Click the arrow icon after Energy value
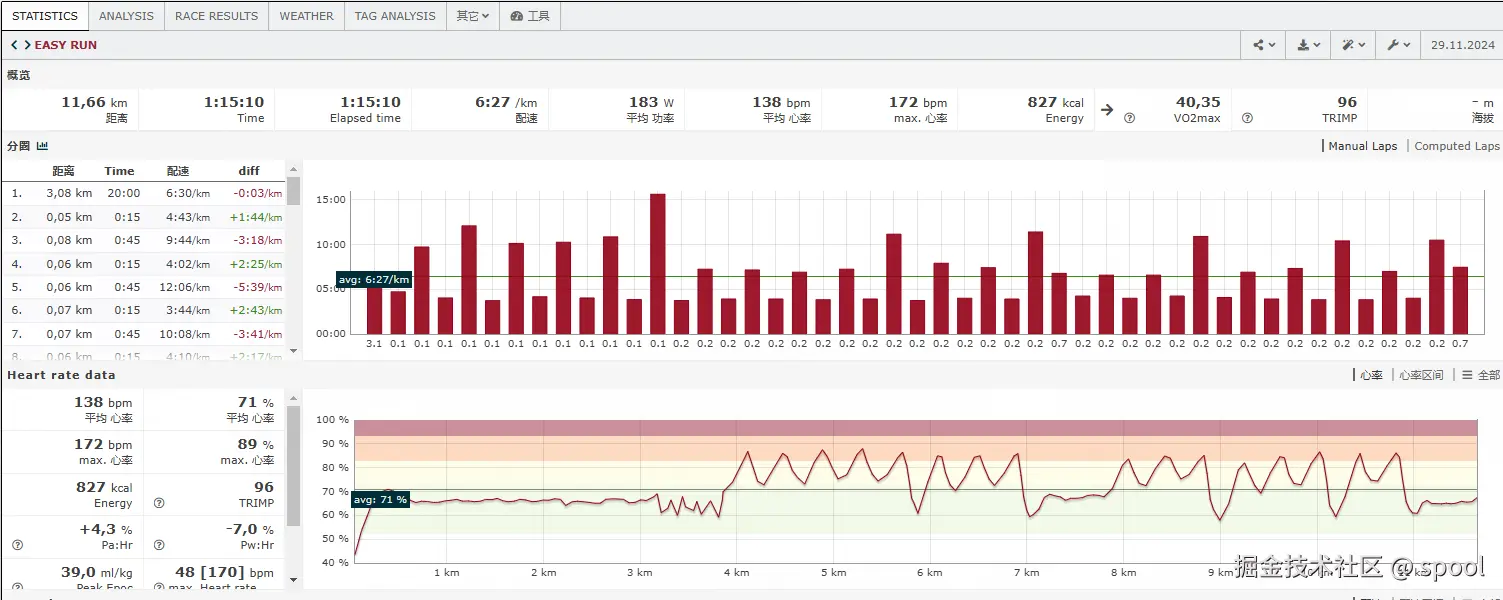Image resolution: width=1503 pixels, height=600 pixels. coord(1107,110)
